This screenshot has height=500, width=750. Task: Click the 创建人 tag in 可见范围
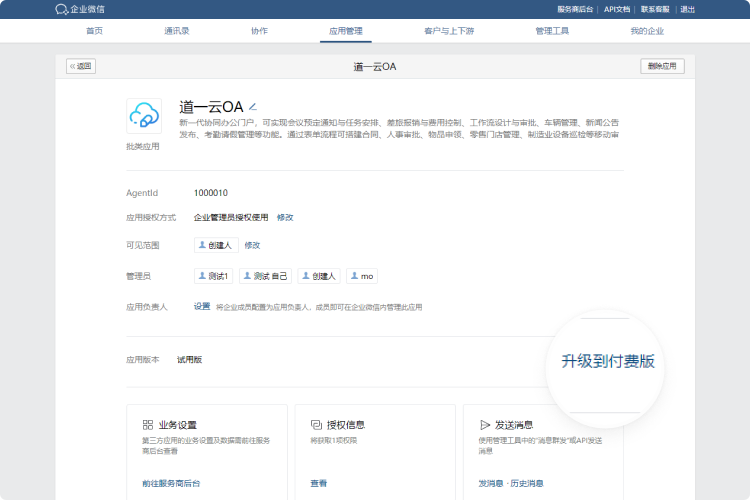(216, 245)
